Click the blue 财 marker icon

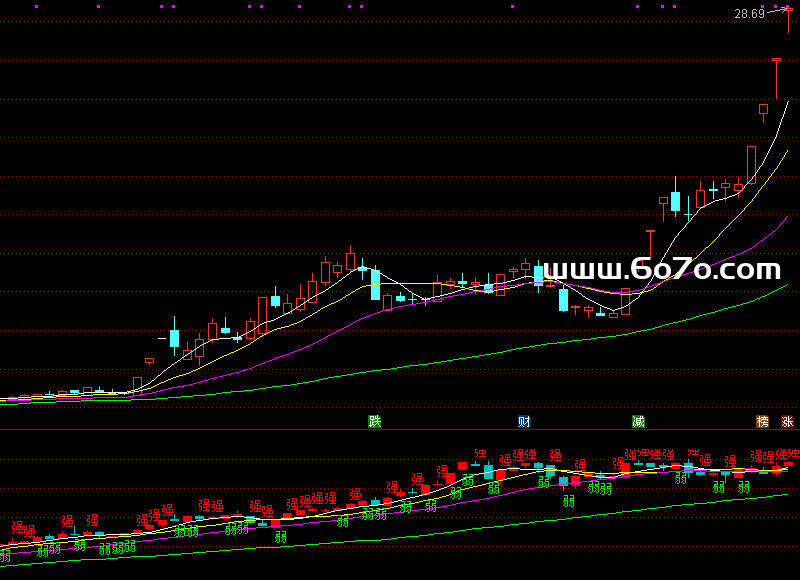click(524, 421)
